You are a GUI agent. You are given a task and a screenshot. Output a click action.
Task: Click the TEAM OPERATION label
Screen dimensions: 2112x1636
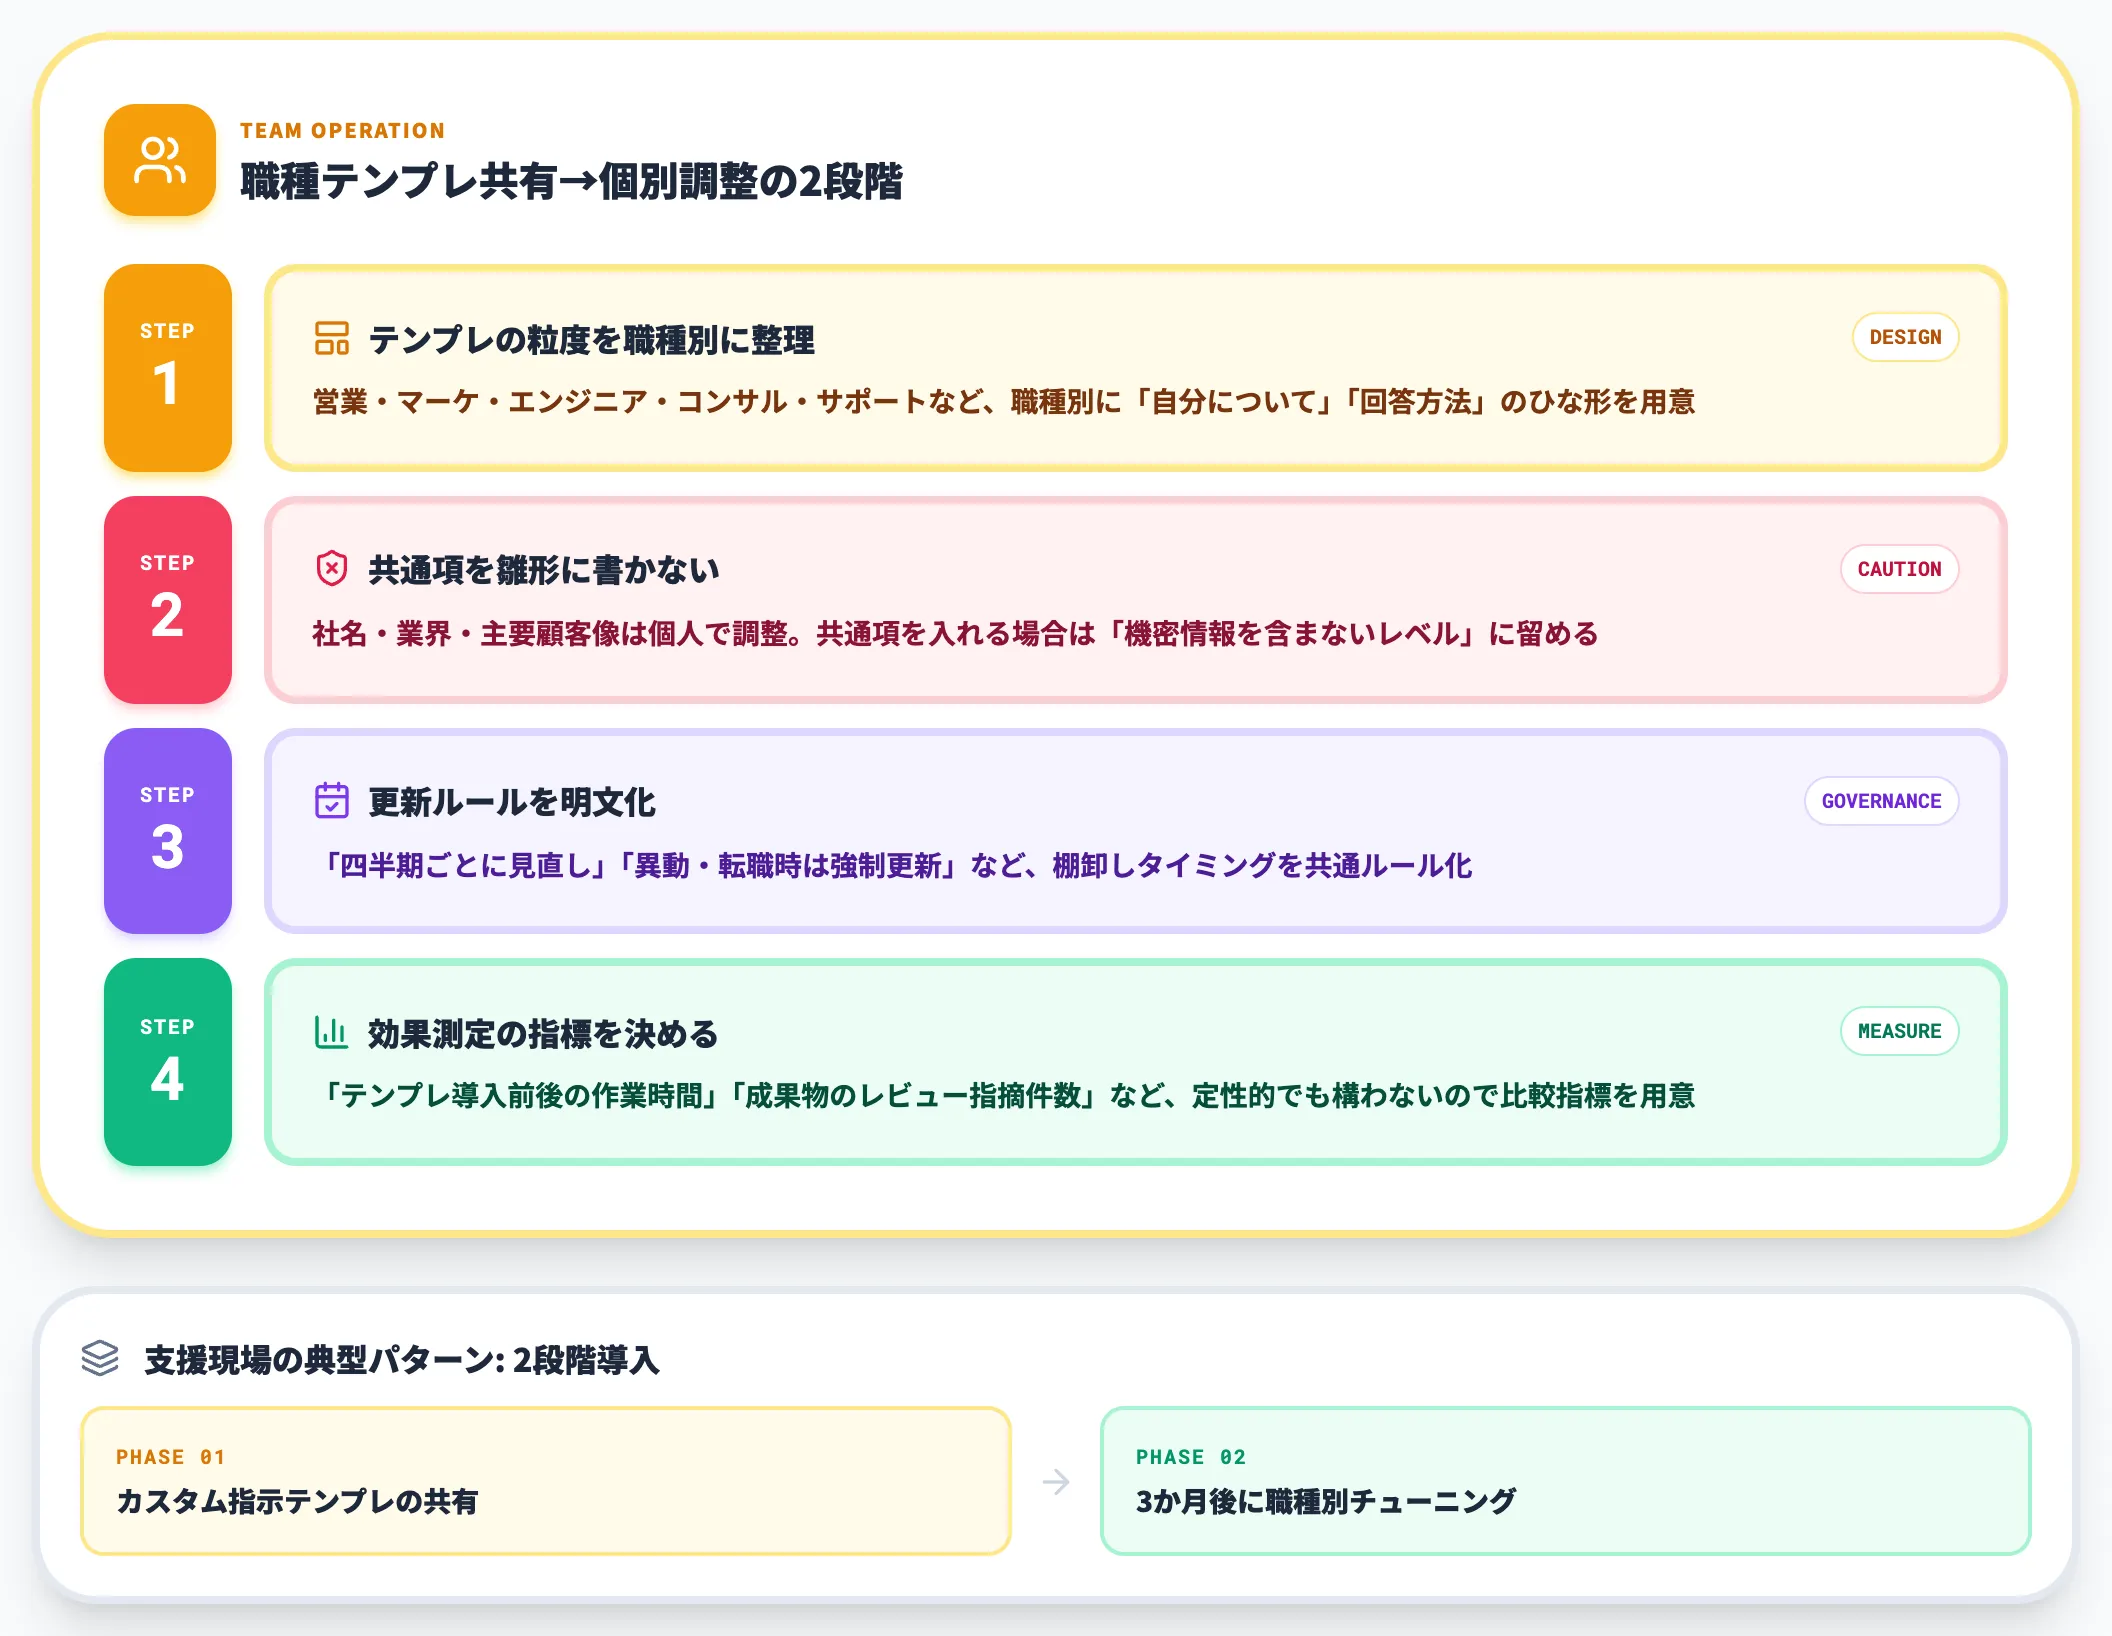point(342,131)
